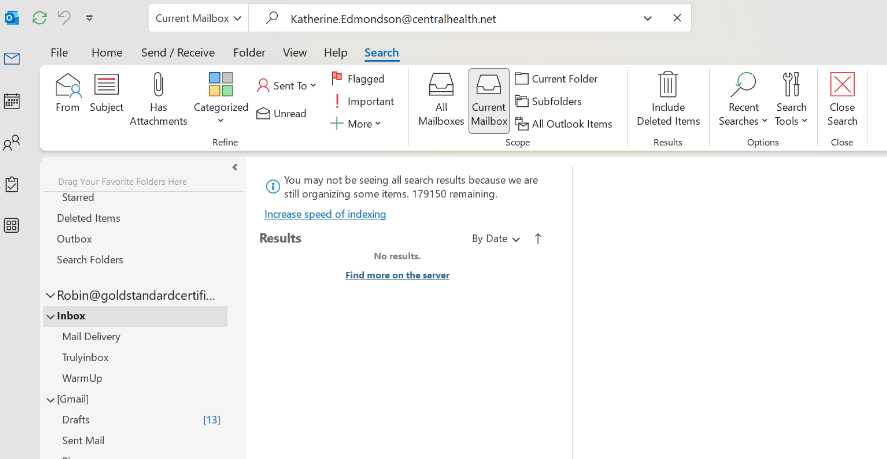This screenshot has height=459, width=887.
Task: Open the Mail Delivery subfolder
Action: click(x=91, y=337)
